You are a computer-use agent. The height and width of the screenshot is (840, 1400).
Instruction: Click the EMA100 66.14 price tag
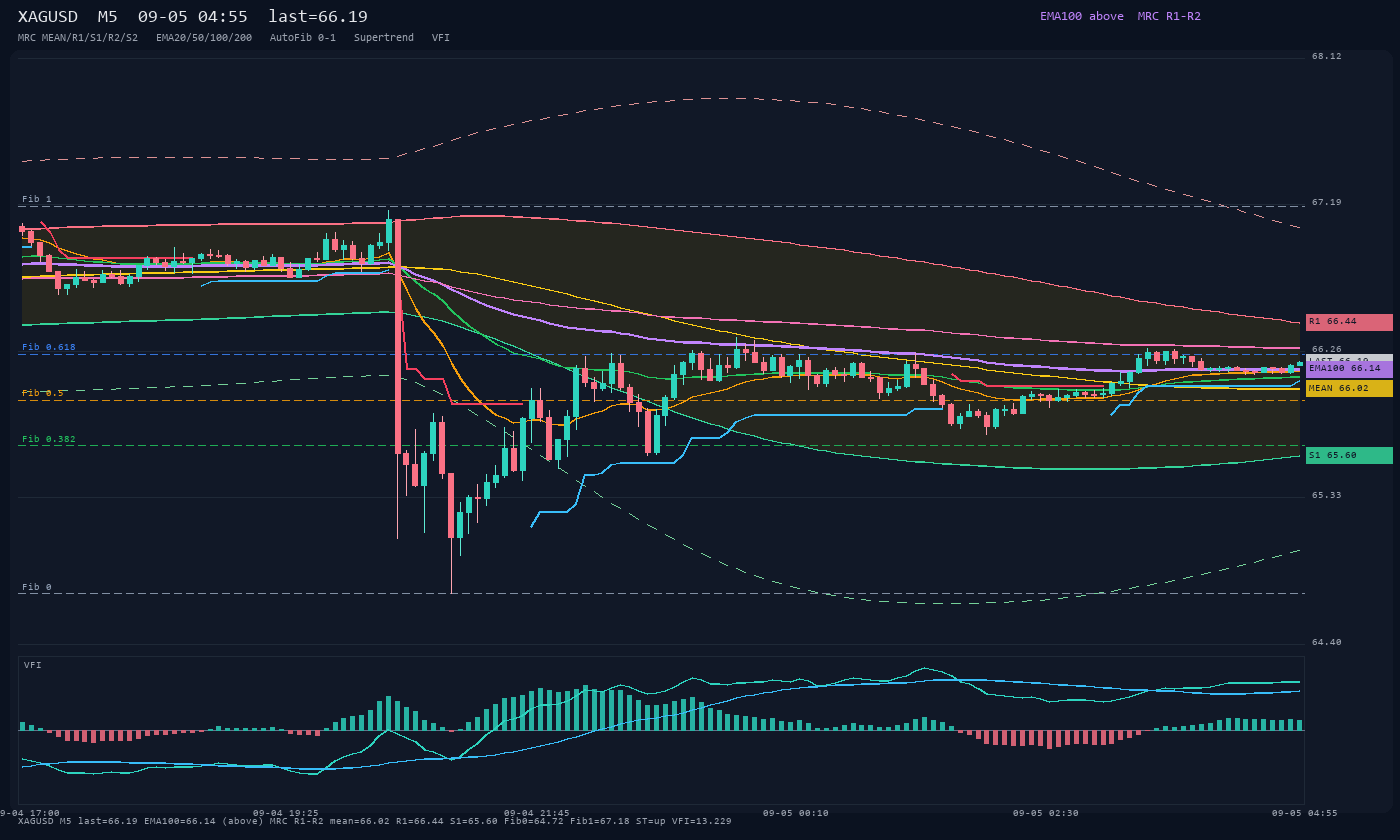1349,369
